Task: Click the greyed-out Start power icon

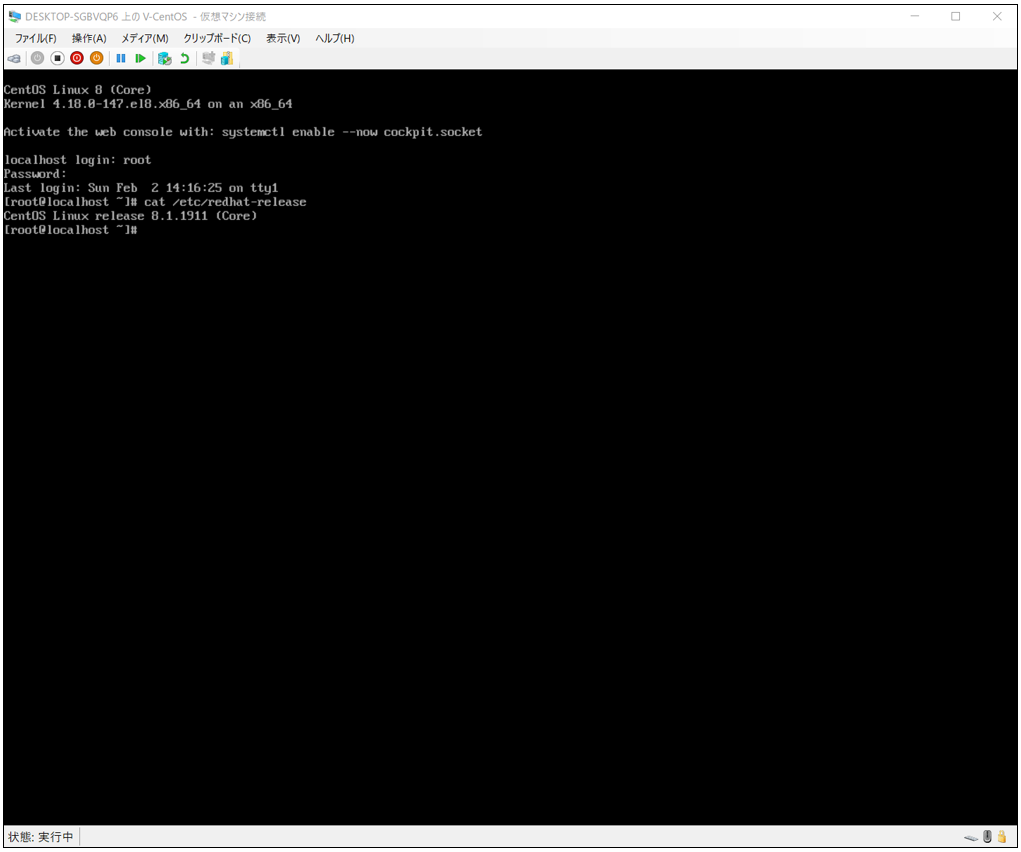Action: click(38, 59)
